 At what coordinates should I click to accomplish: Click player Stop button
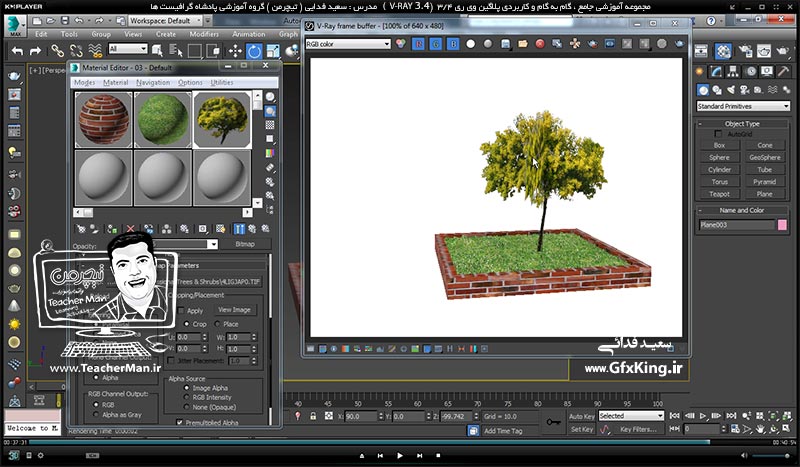tap(438, 455)
